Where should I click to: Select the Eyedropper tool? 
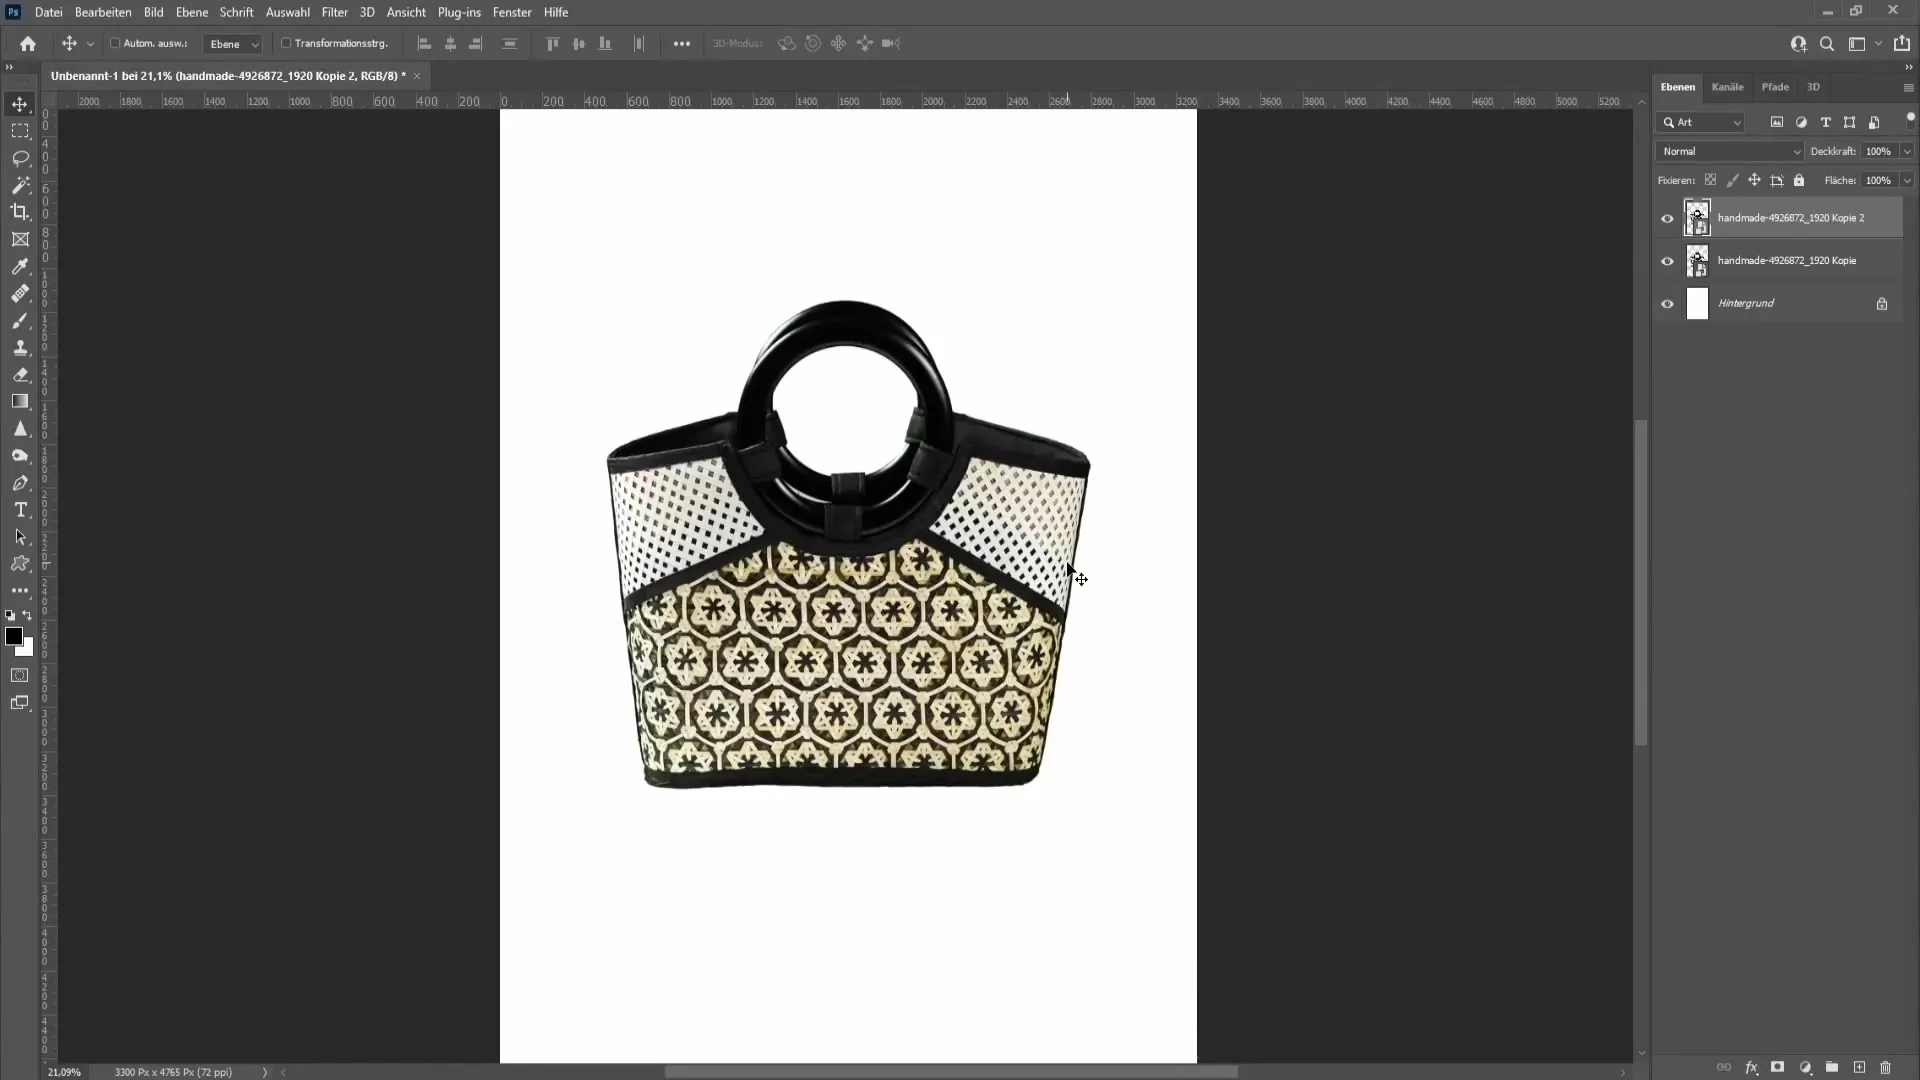click(x=20, y=266)
